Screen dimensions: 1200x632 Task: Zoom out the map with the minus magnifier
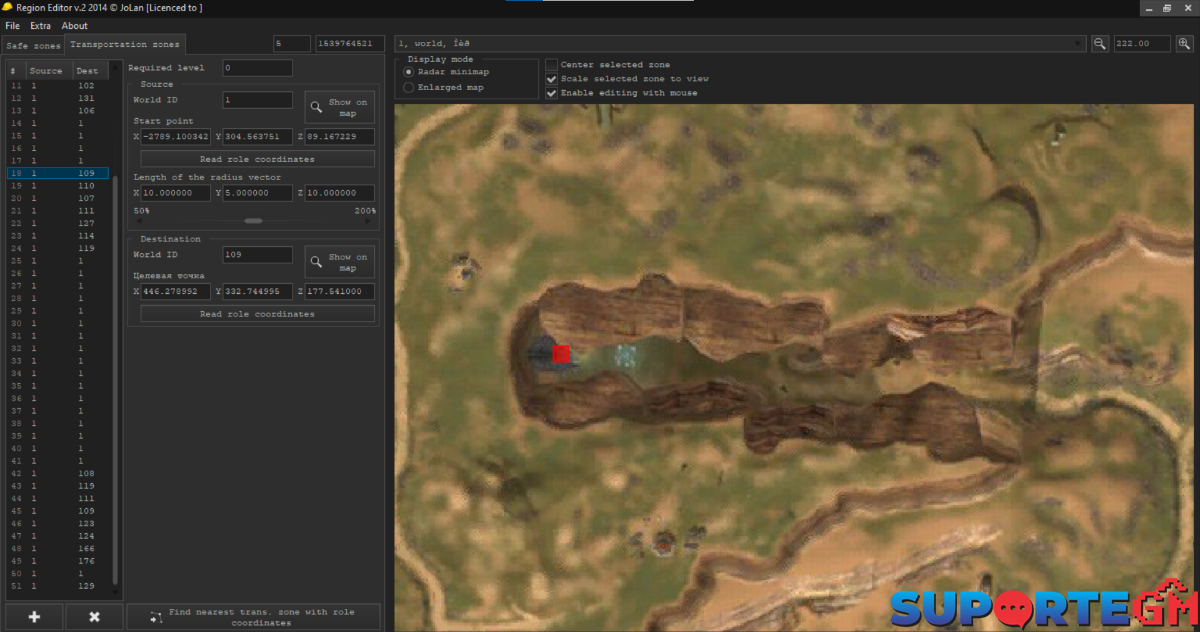[x=1099, y=44]
